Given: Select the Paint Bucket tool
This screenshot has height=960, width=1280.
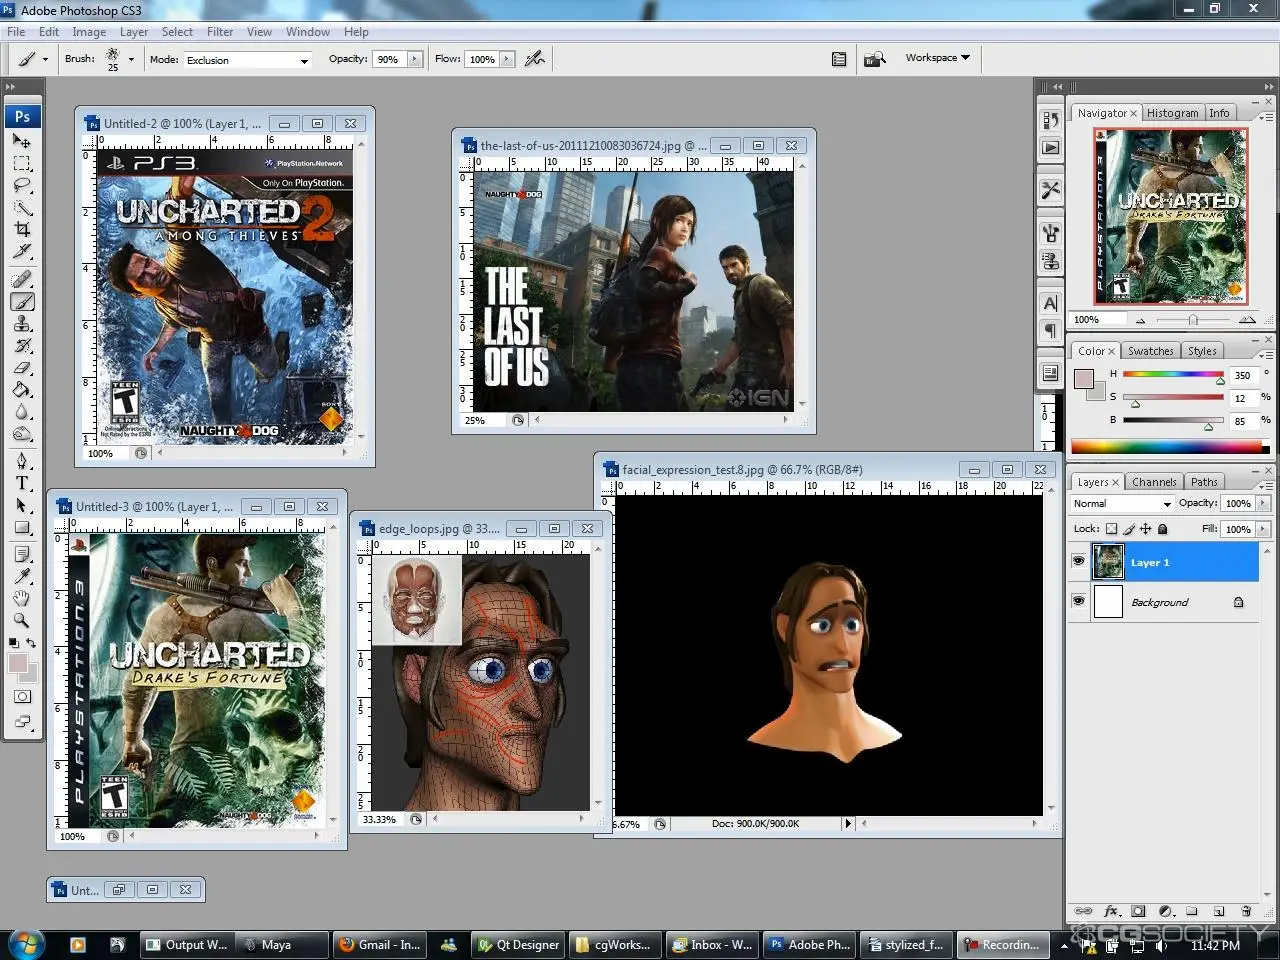Looking at the screenshot, I should click(22, 390).
